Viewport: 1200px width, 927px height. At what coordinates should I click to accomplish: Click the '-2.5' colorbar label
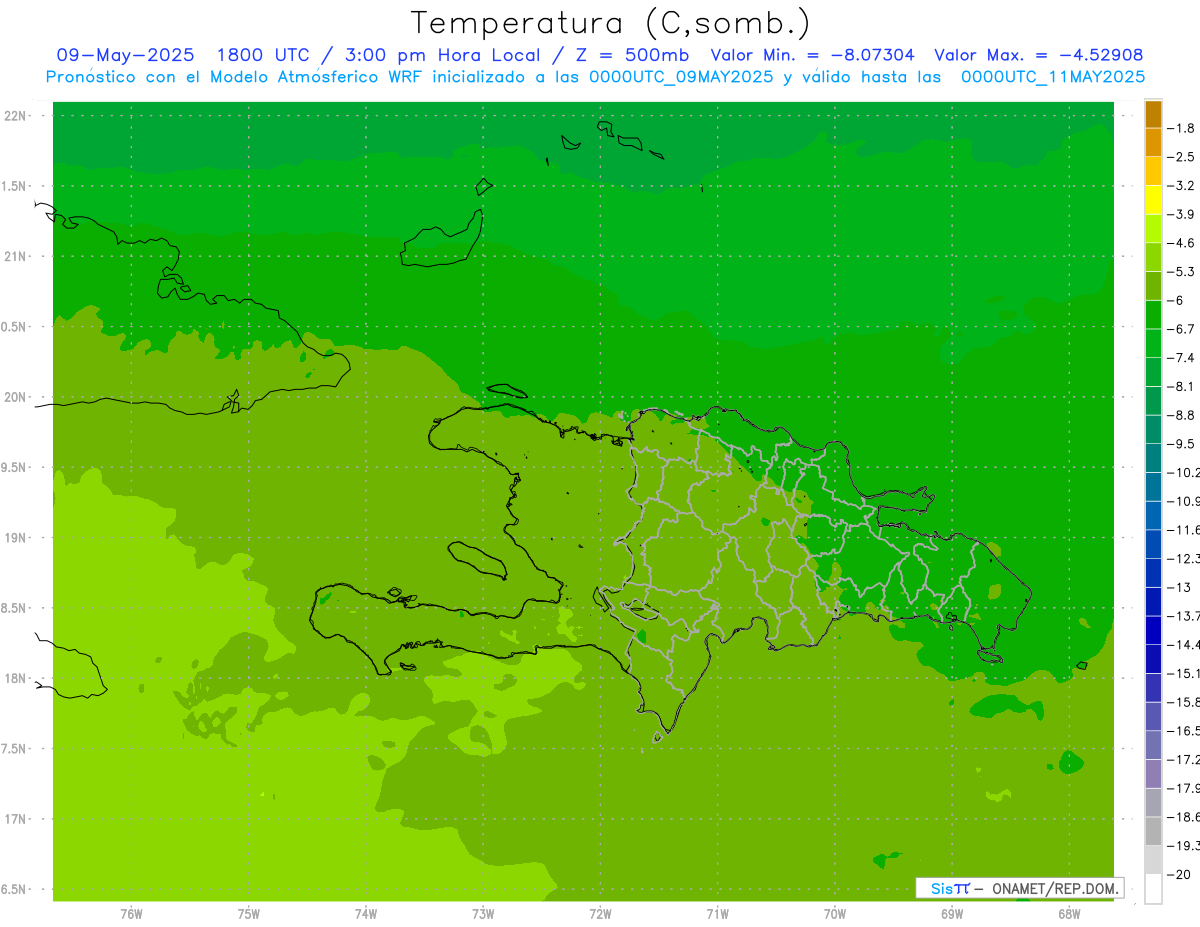tap(1181, 157)
